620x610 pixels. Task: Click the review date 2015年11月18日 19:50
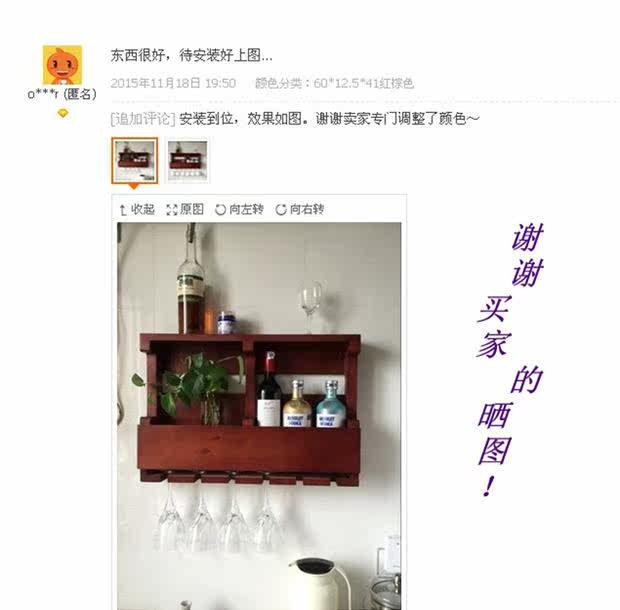point(173,83)
